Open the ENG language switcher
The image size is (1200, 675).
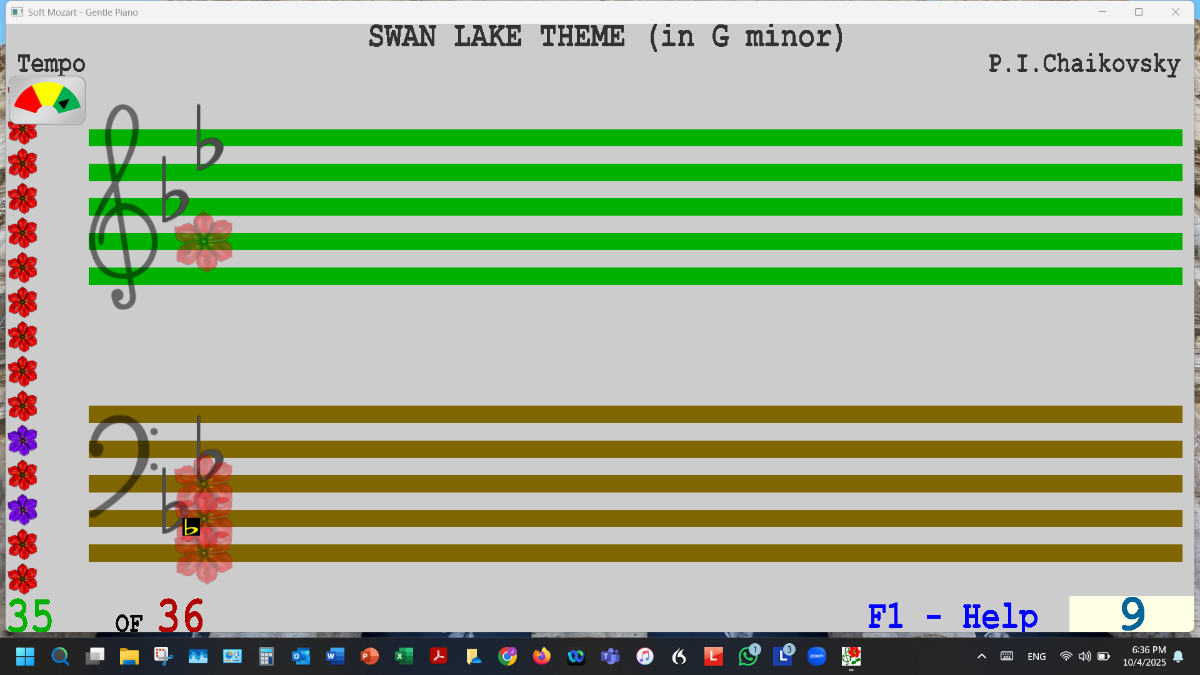(1036, 656)
